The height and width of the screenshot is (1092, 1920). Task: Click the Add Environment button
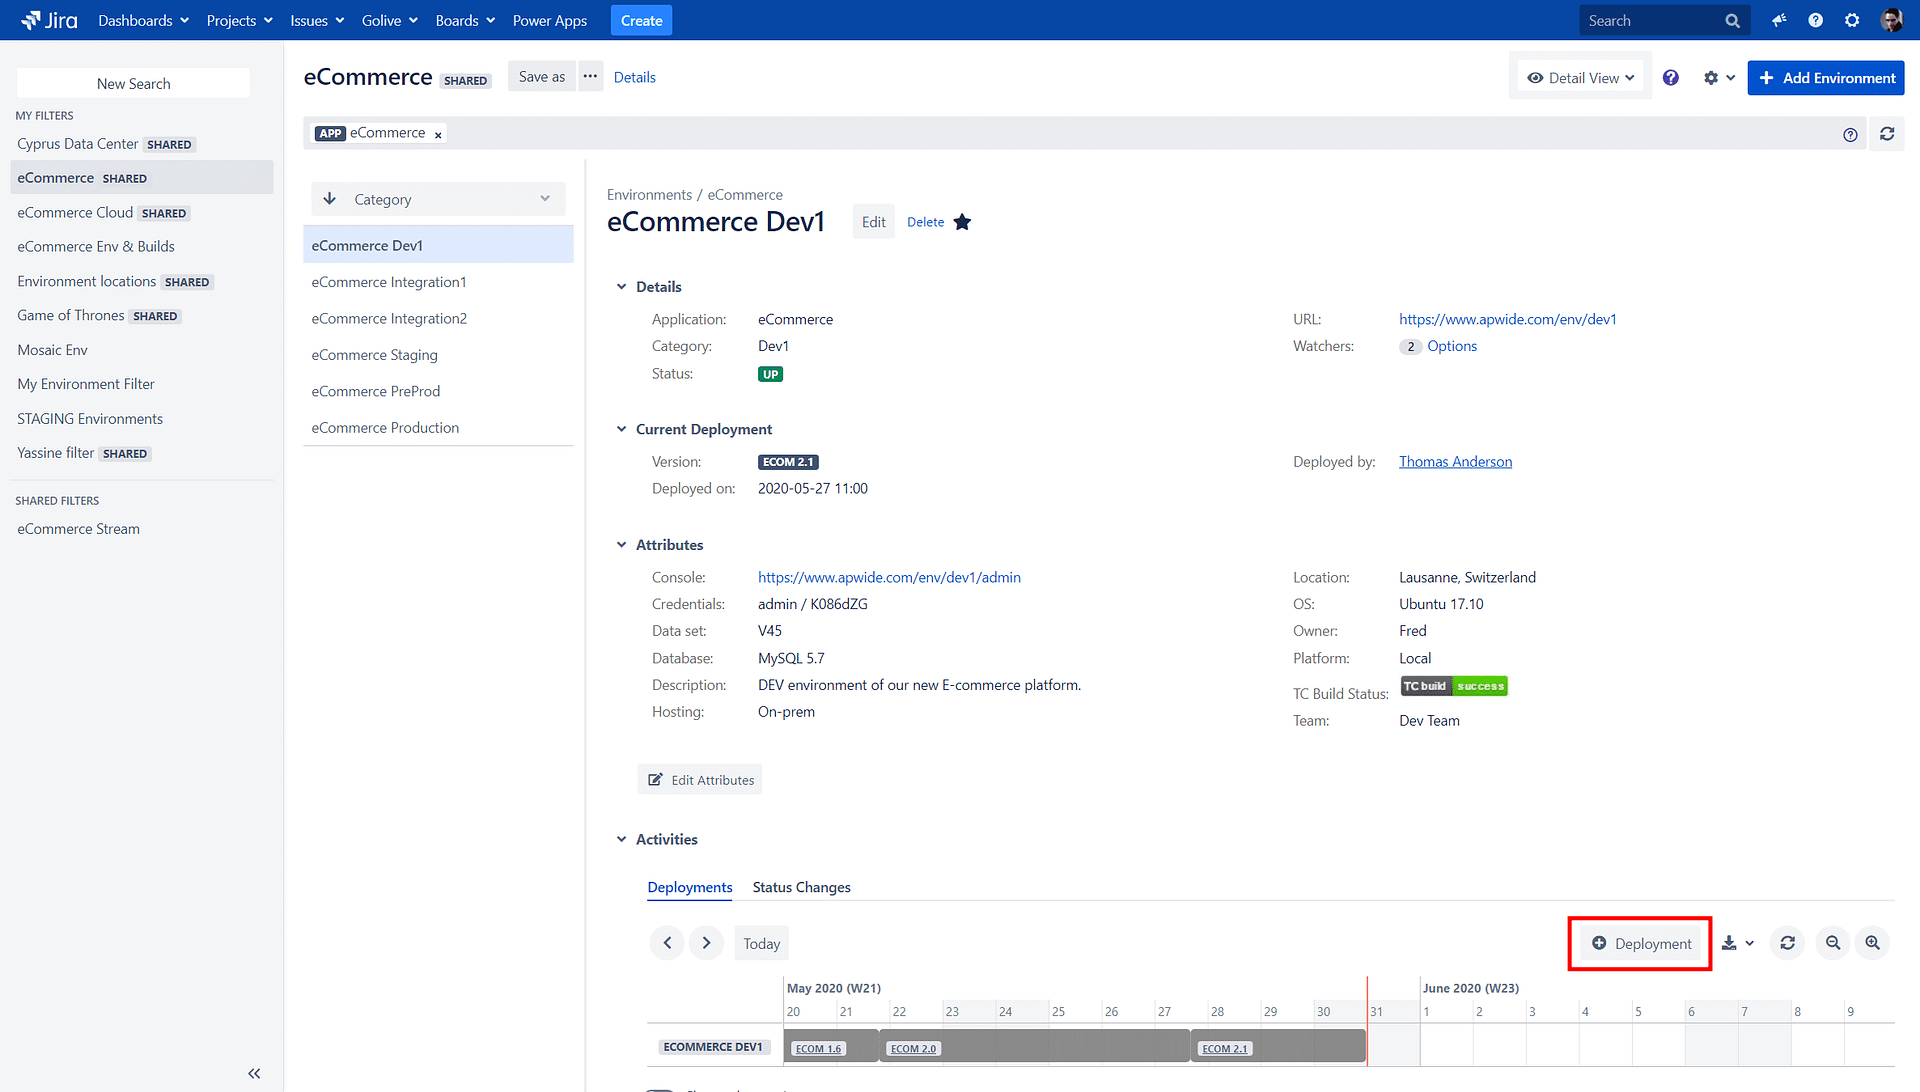[1825, 77]
